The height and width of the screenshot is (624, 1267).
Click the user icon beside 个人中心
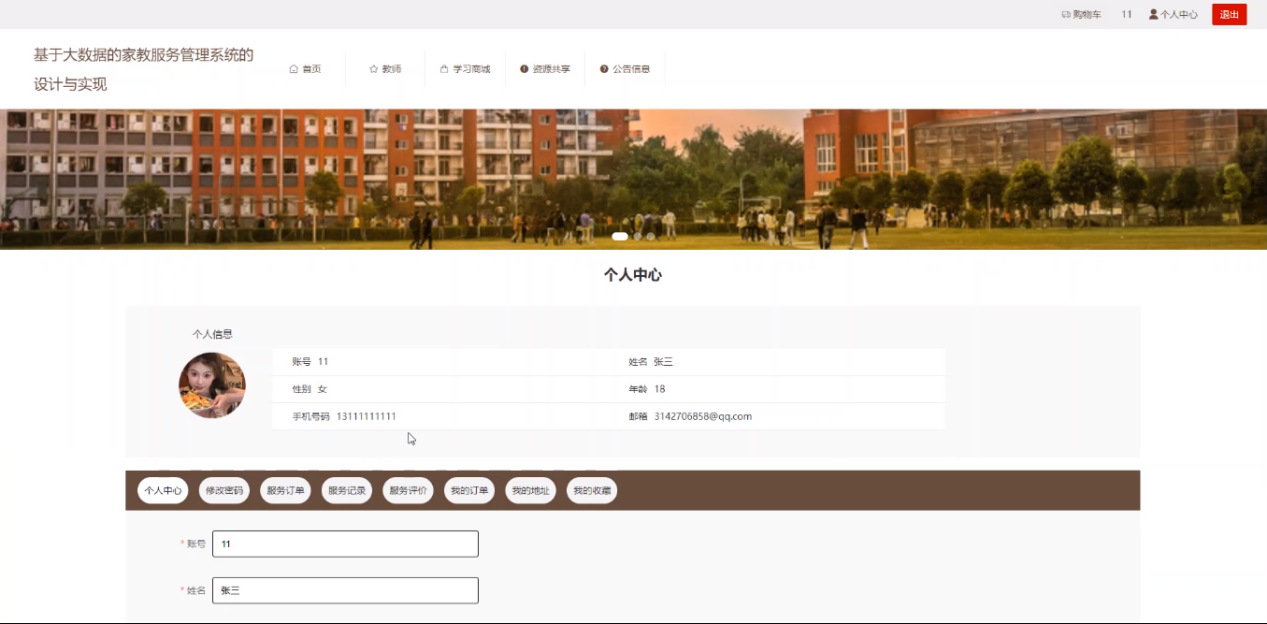pos(1153,15)
